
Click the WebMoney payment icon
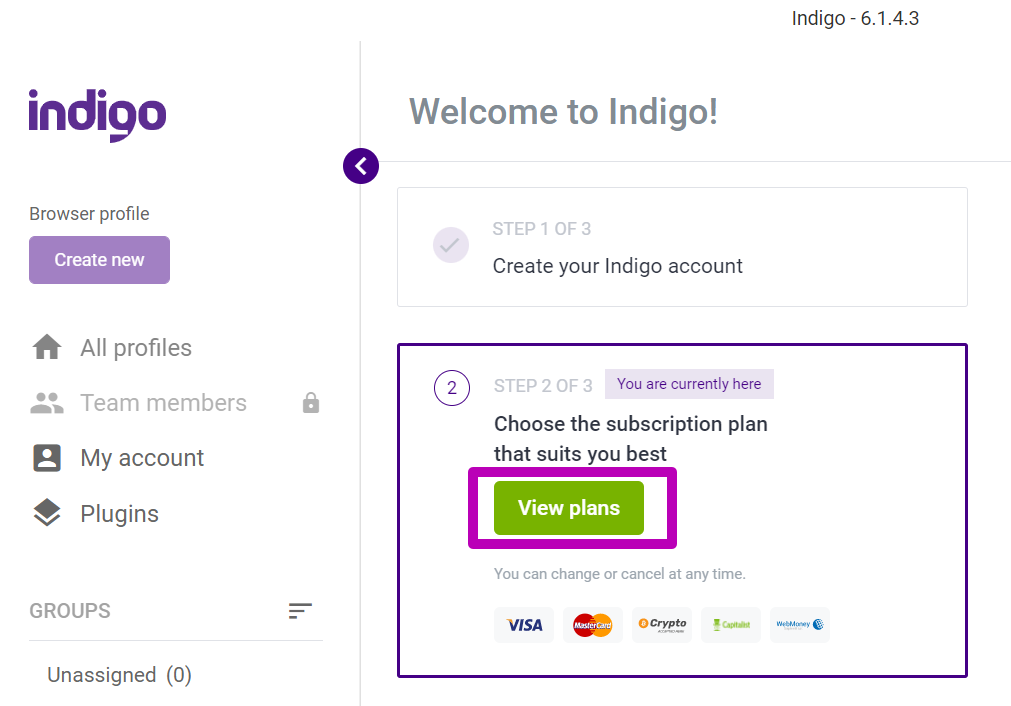pos(799,624)
